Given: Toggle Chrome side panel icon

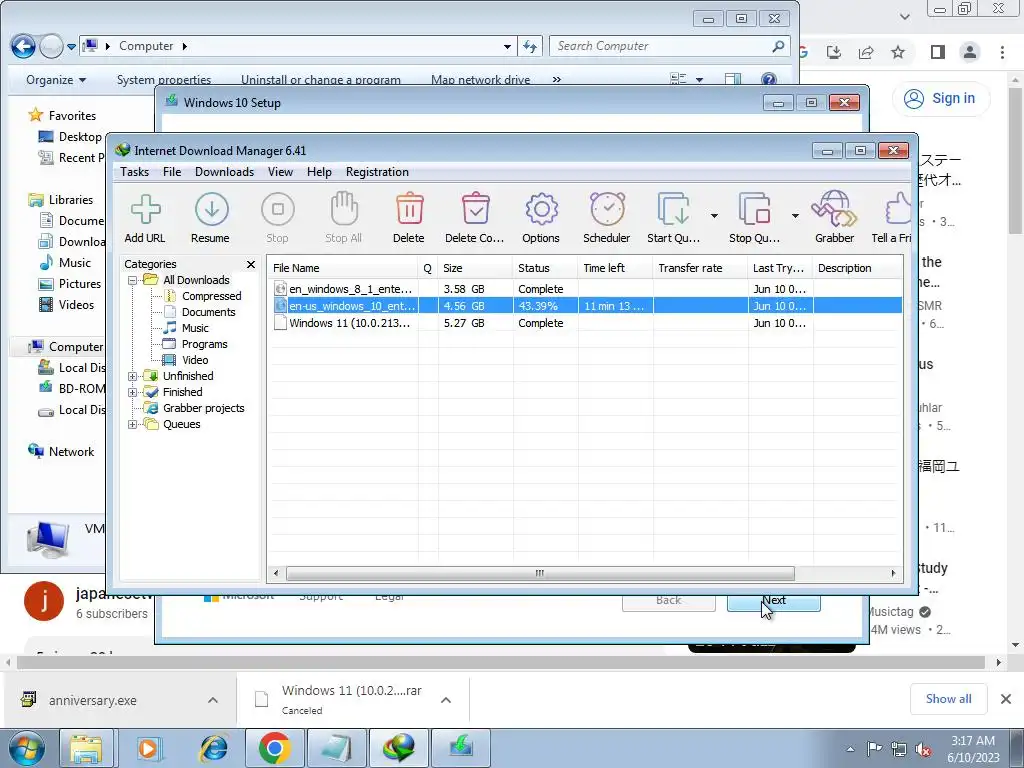Looking at the screenshot, I should point(938,52).
